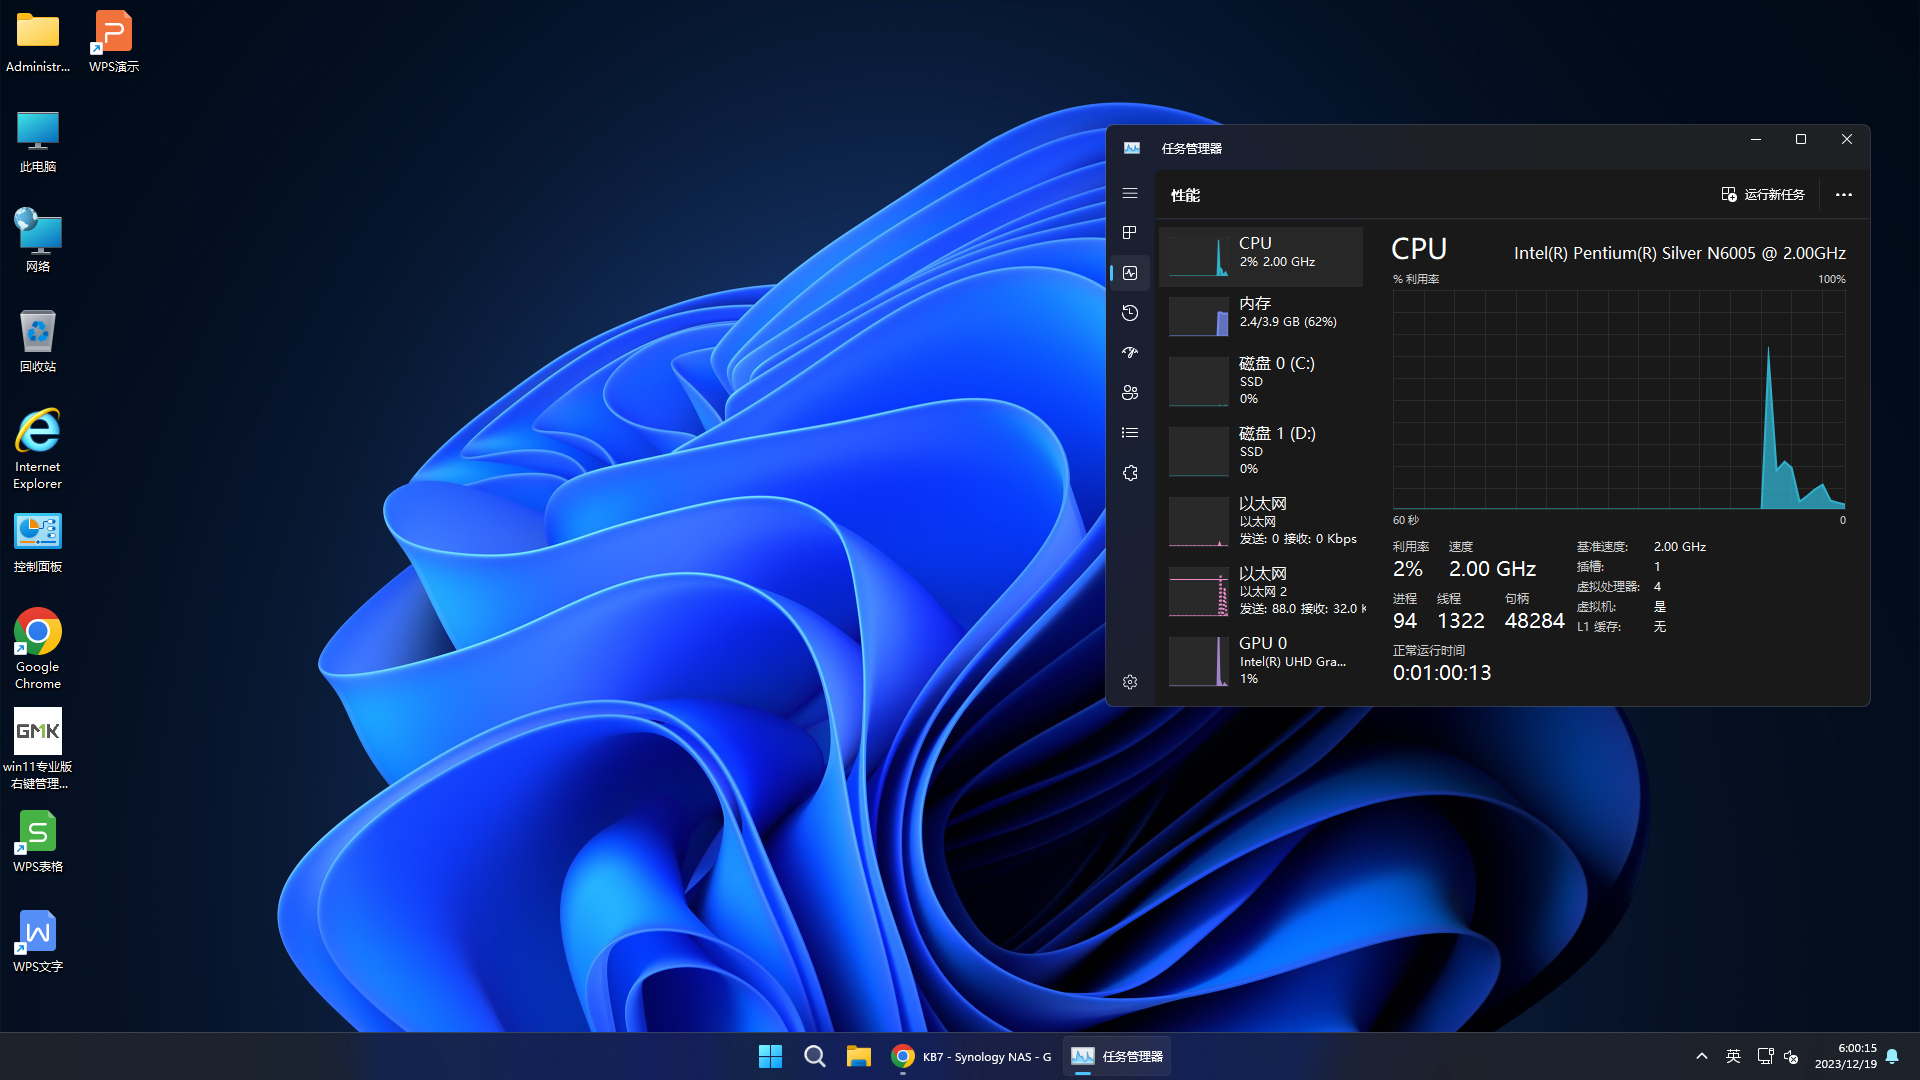This screenshot has height=1080, width=1920.
Task: Click the speed value 2.00 GHz
Action: 1492,569
